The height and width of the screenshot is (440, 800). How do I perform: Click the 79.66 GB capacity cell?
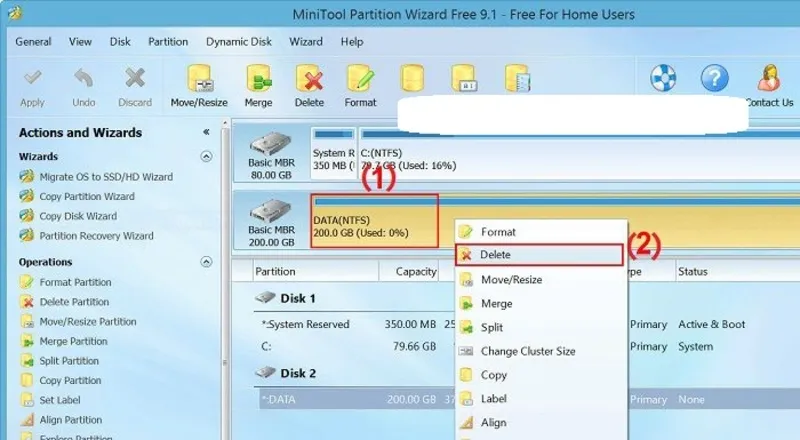414,347
